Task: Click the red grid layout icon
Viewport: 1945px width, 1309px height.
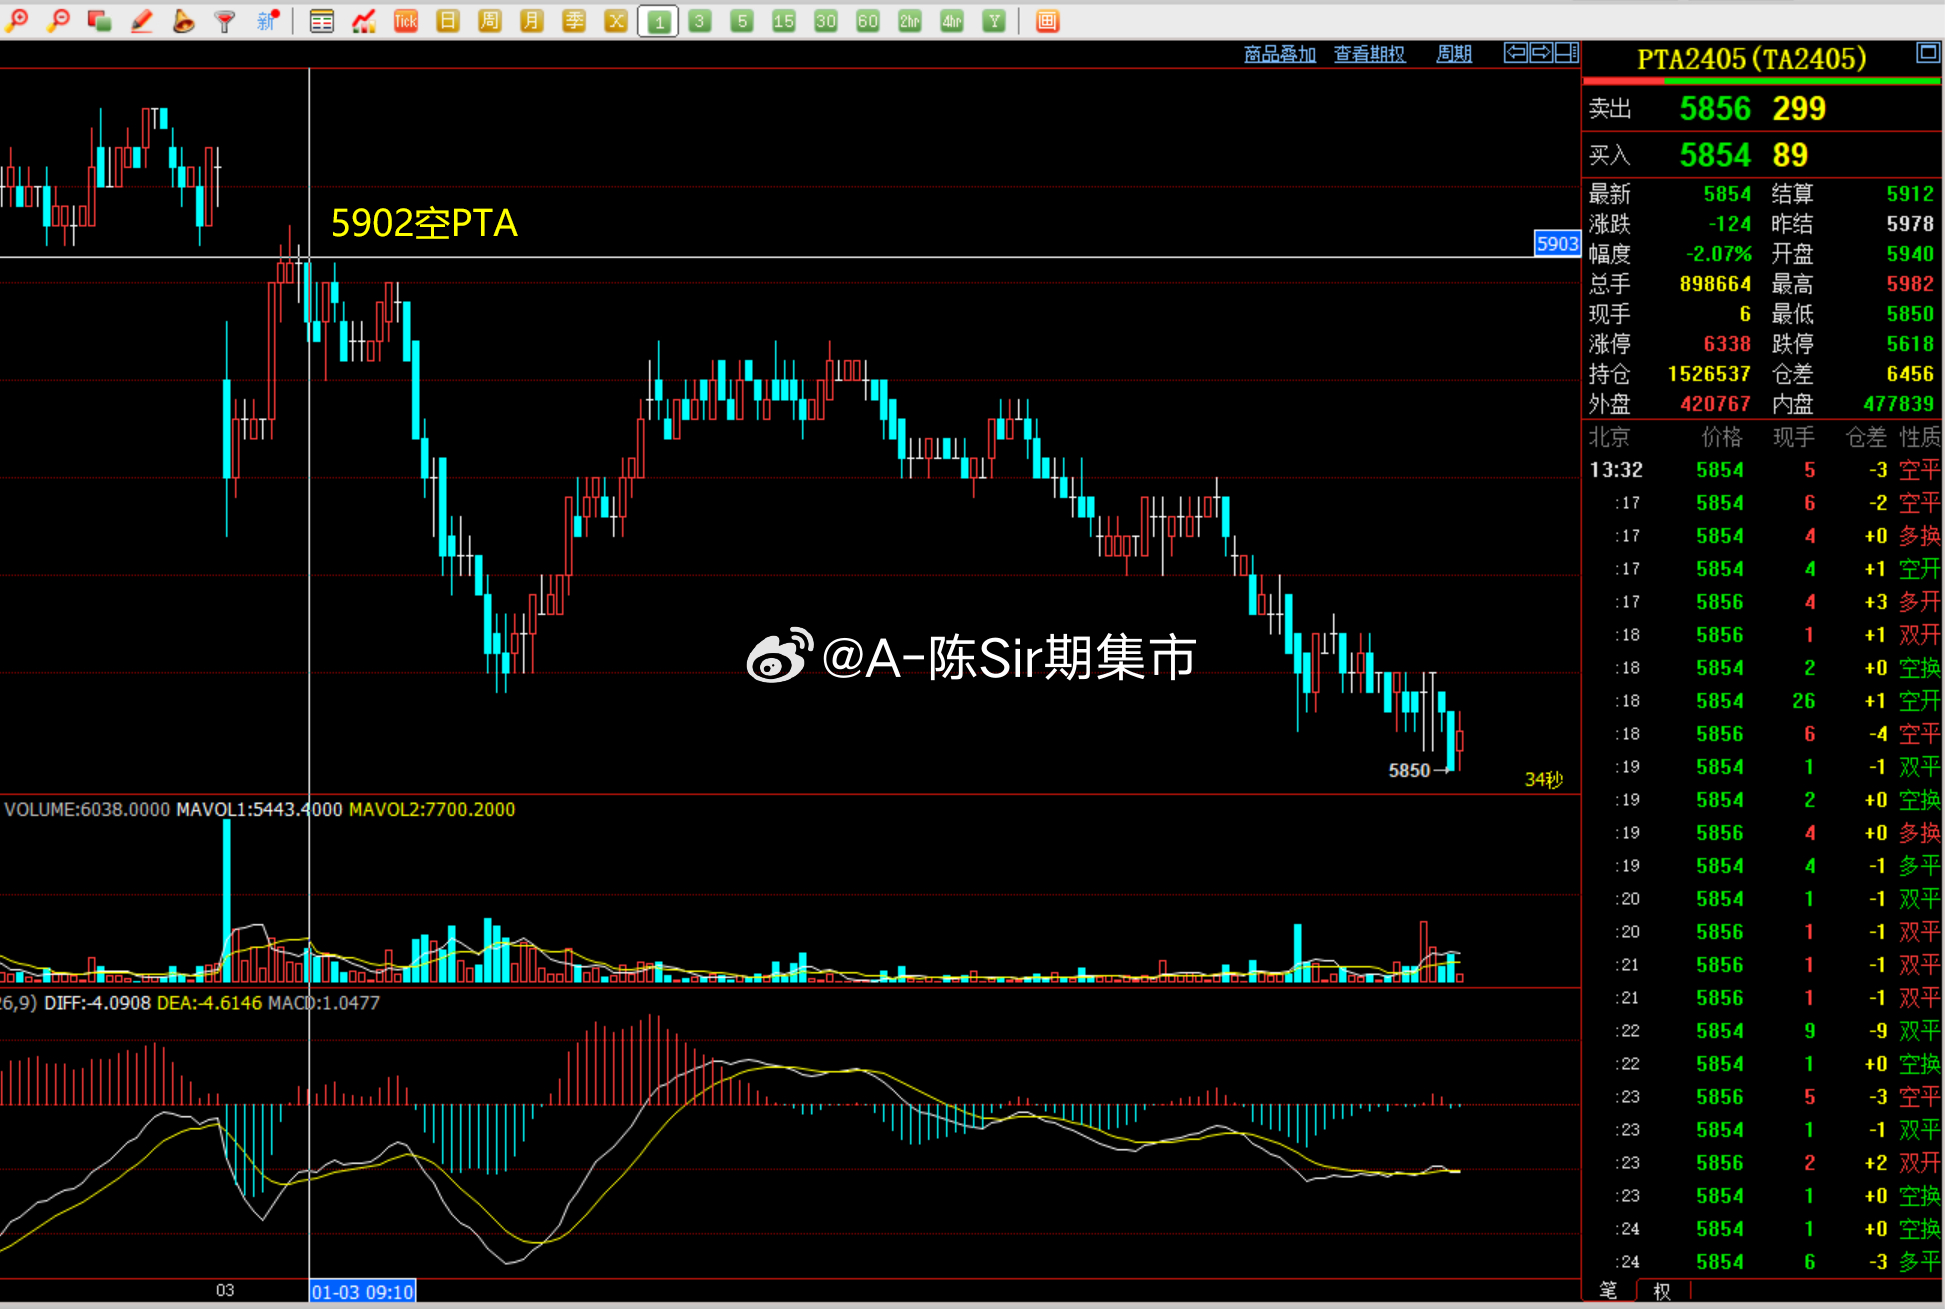Action: point(1047,21)
